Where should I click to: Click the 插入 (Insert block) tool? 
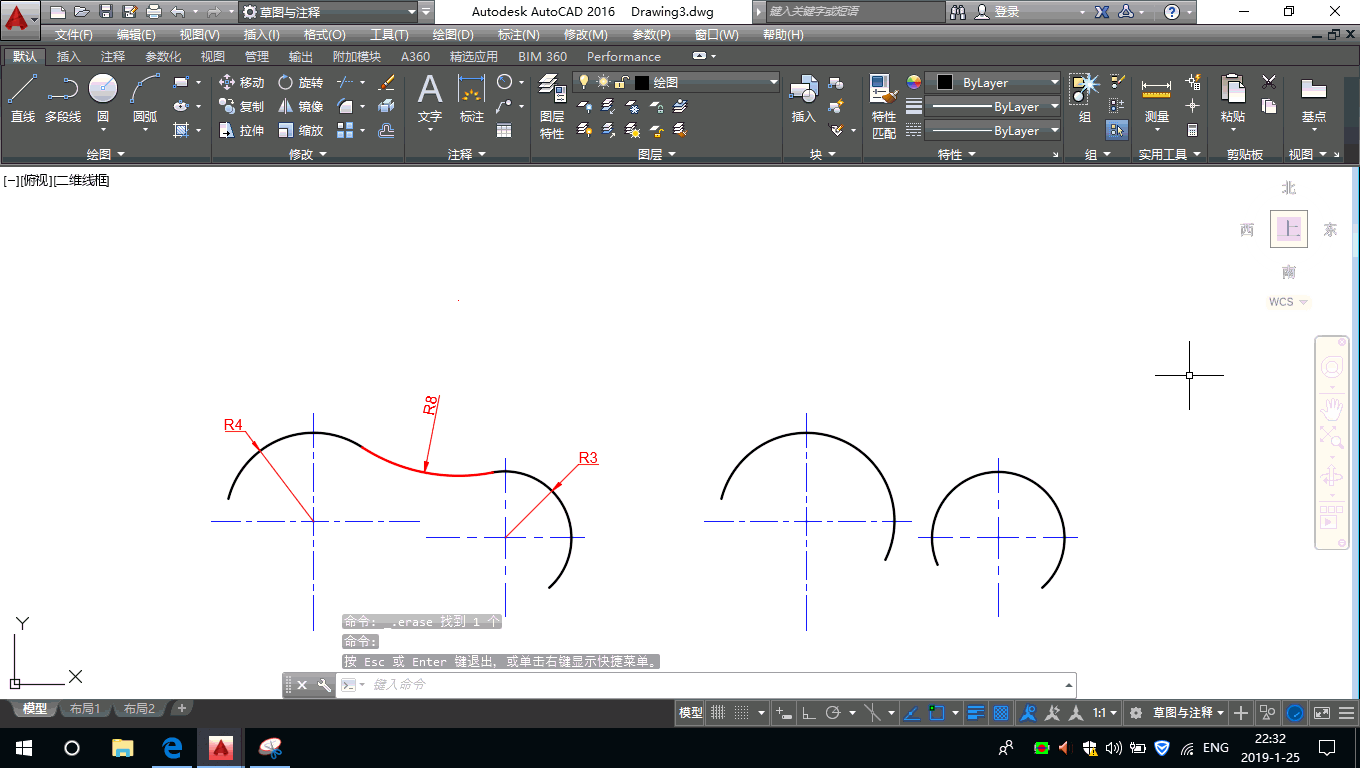click(804, 98)
